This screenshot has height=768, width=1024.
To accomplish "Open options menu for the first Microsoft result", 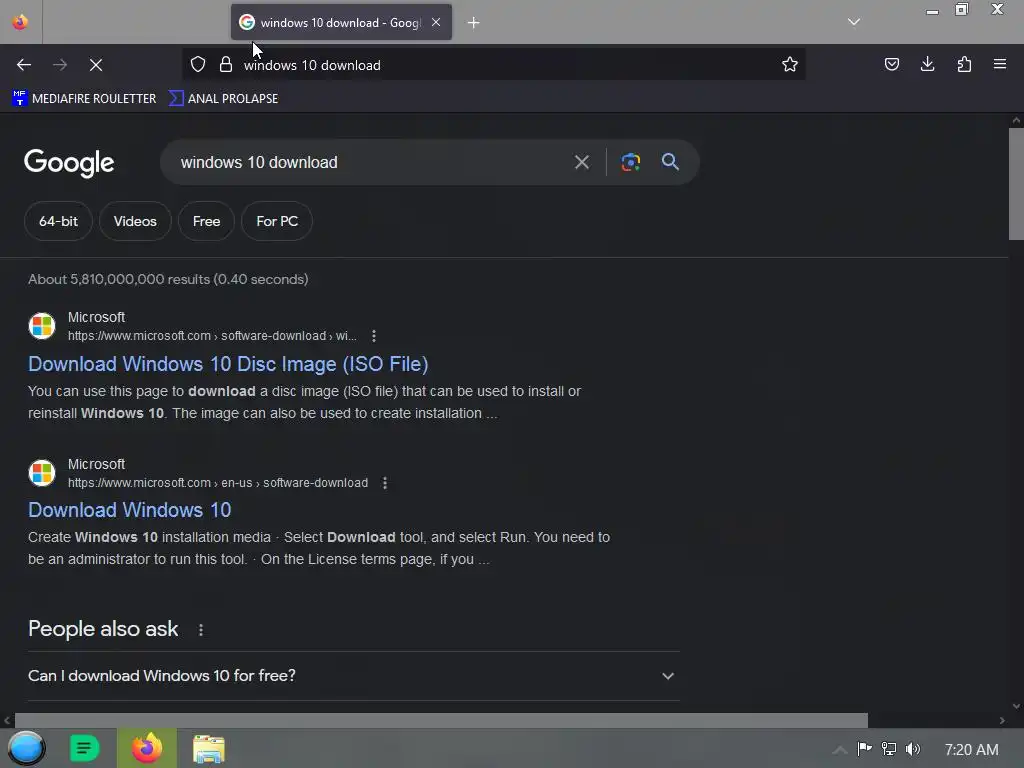I will (374, 336).
